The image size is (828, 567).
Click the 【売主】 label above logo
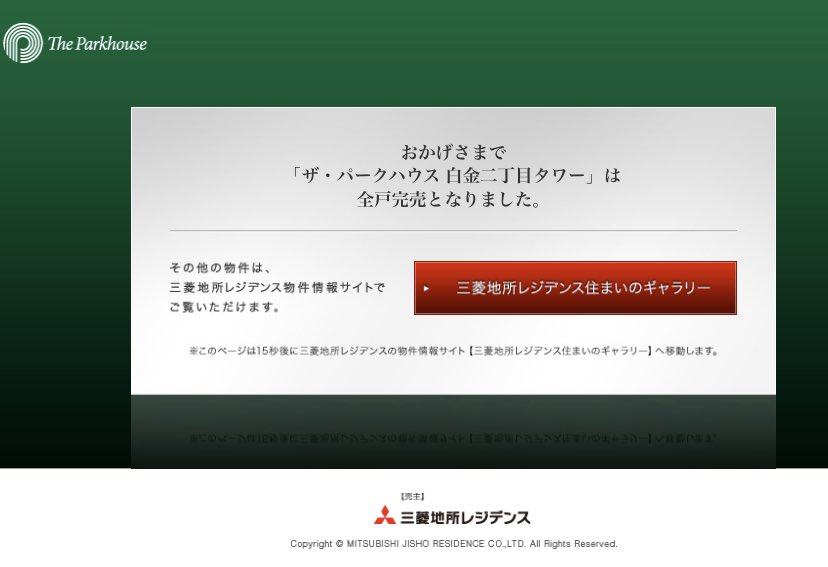click(412, 496)
